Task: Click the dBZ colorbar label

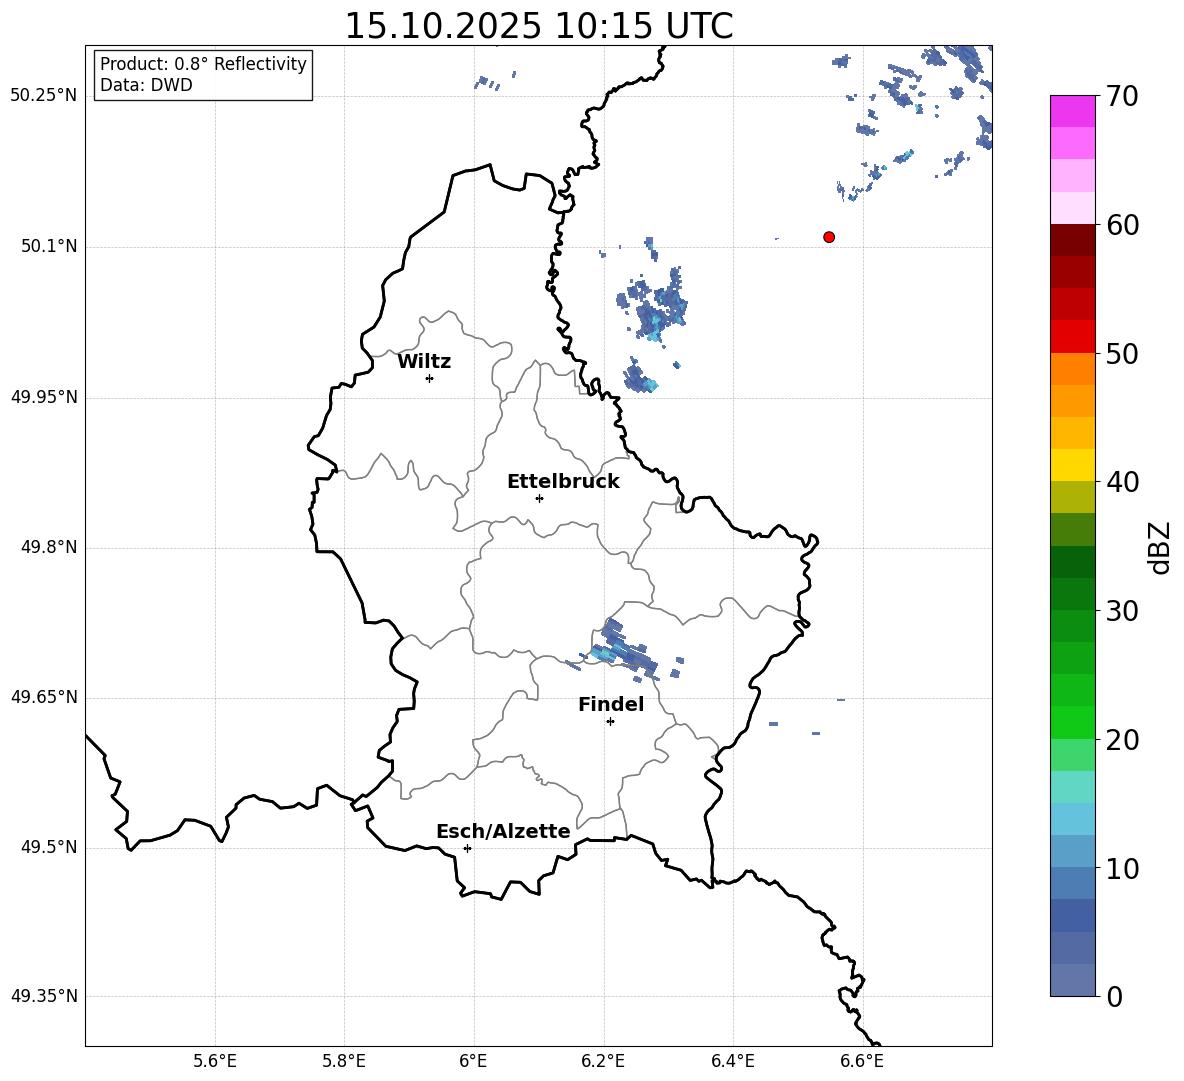Action: (1158, 547)
